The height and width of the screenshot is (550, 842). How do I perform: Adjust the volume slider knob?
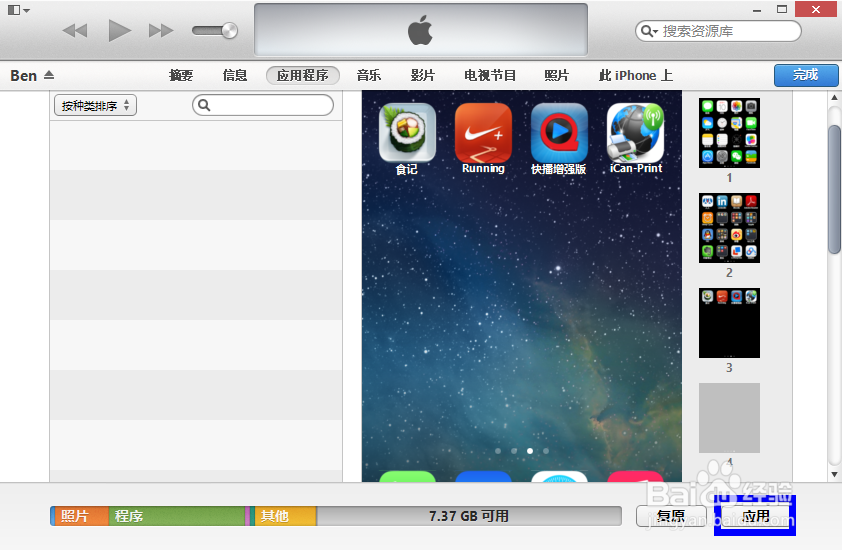point(229,31)
